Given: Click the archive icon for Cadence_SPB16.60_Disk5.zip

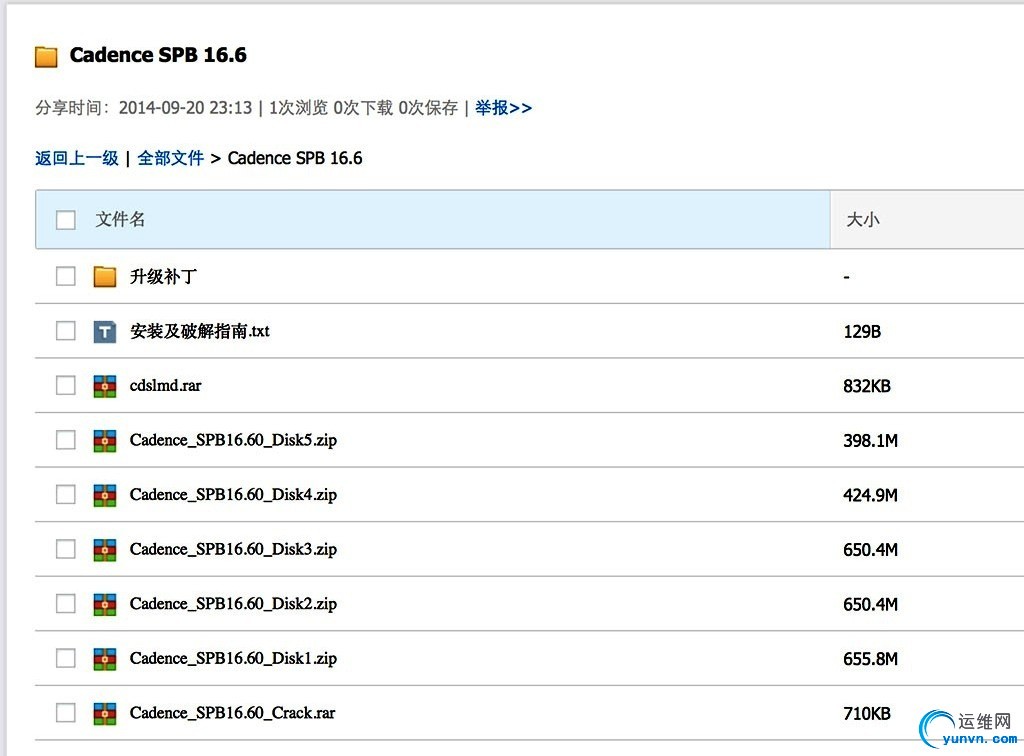Looking at the screenshot, I should (x=105, y=441).
